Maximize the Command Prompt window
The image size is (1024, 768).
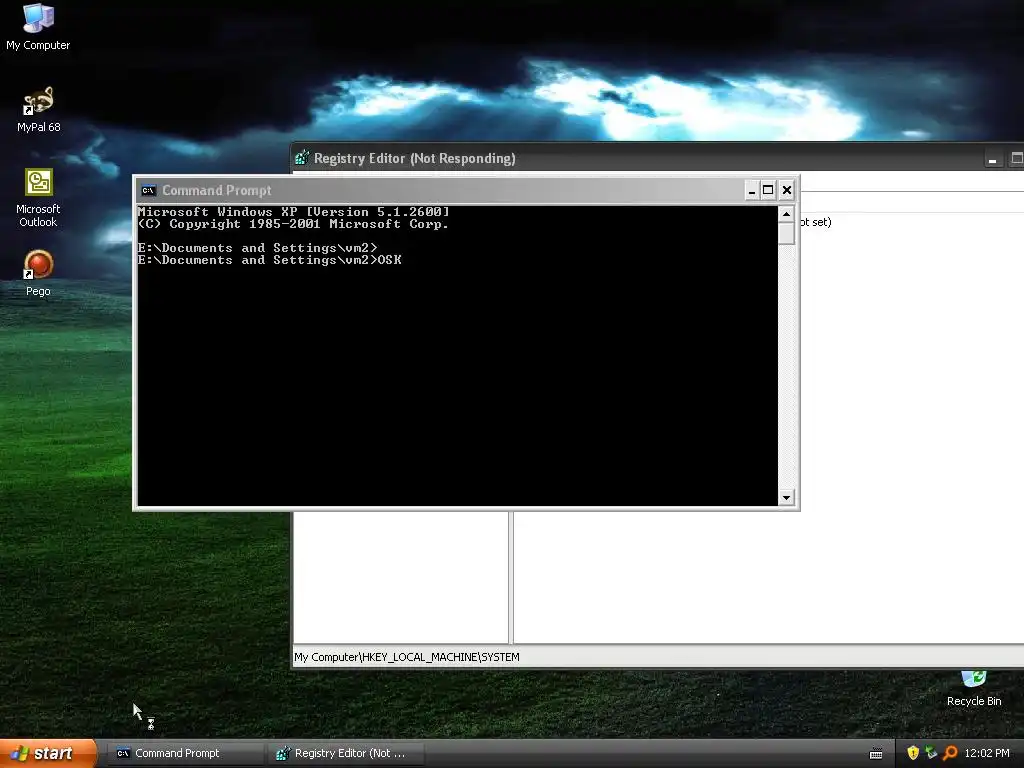point(769,190)
